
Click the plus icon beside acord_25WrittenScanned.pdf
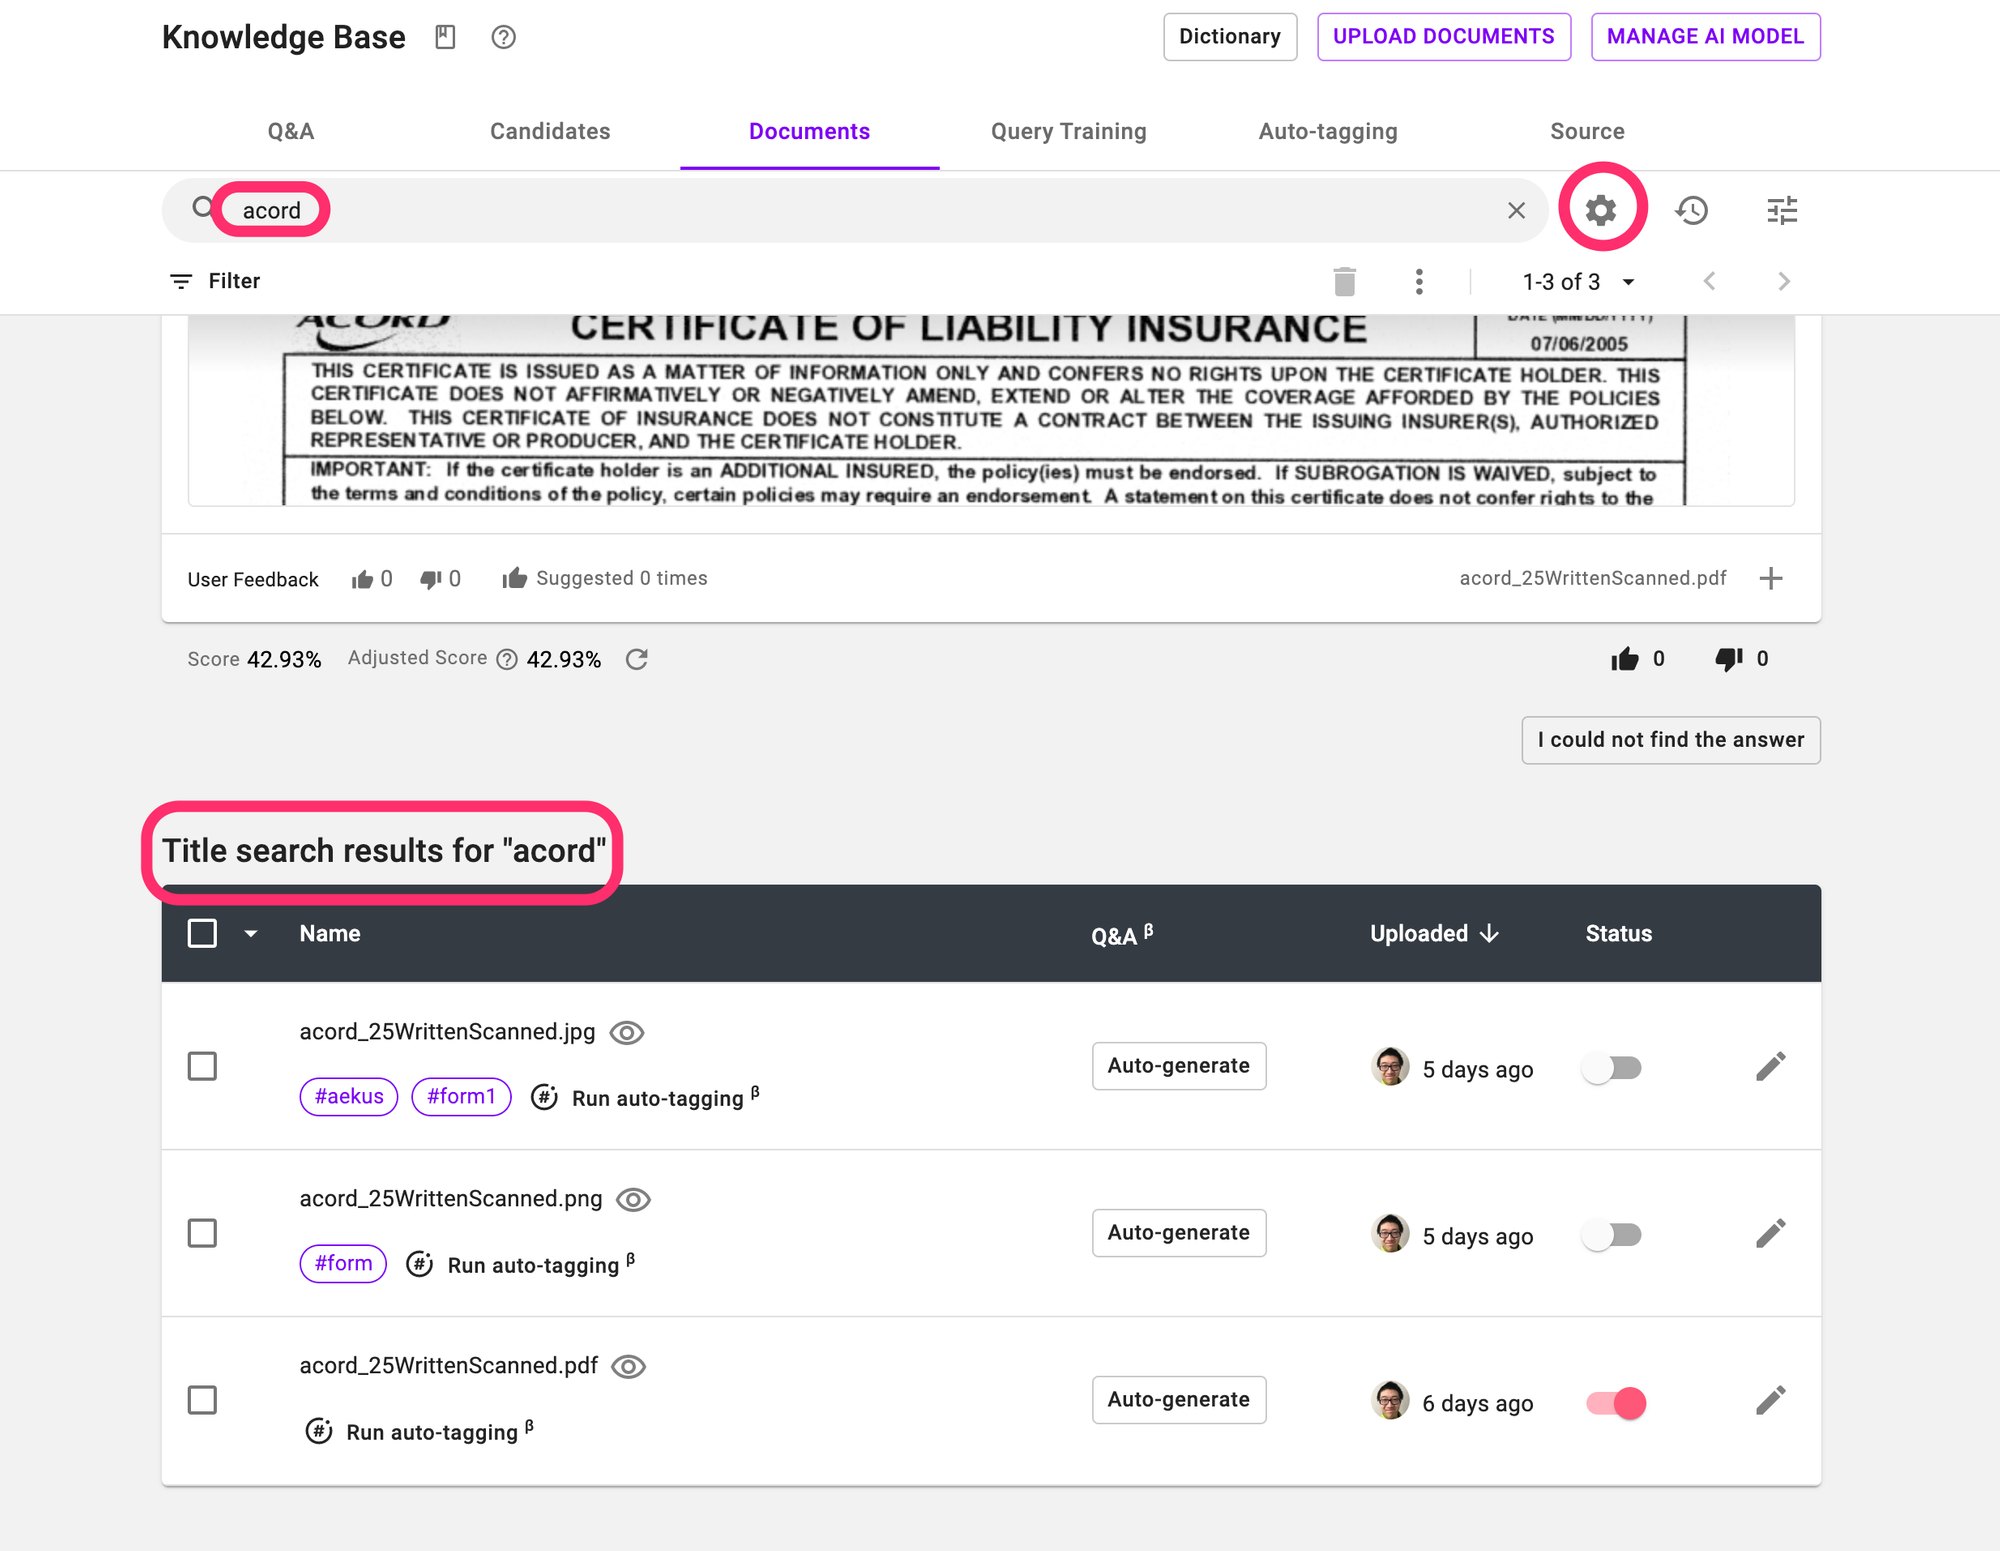[1771, 578]
